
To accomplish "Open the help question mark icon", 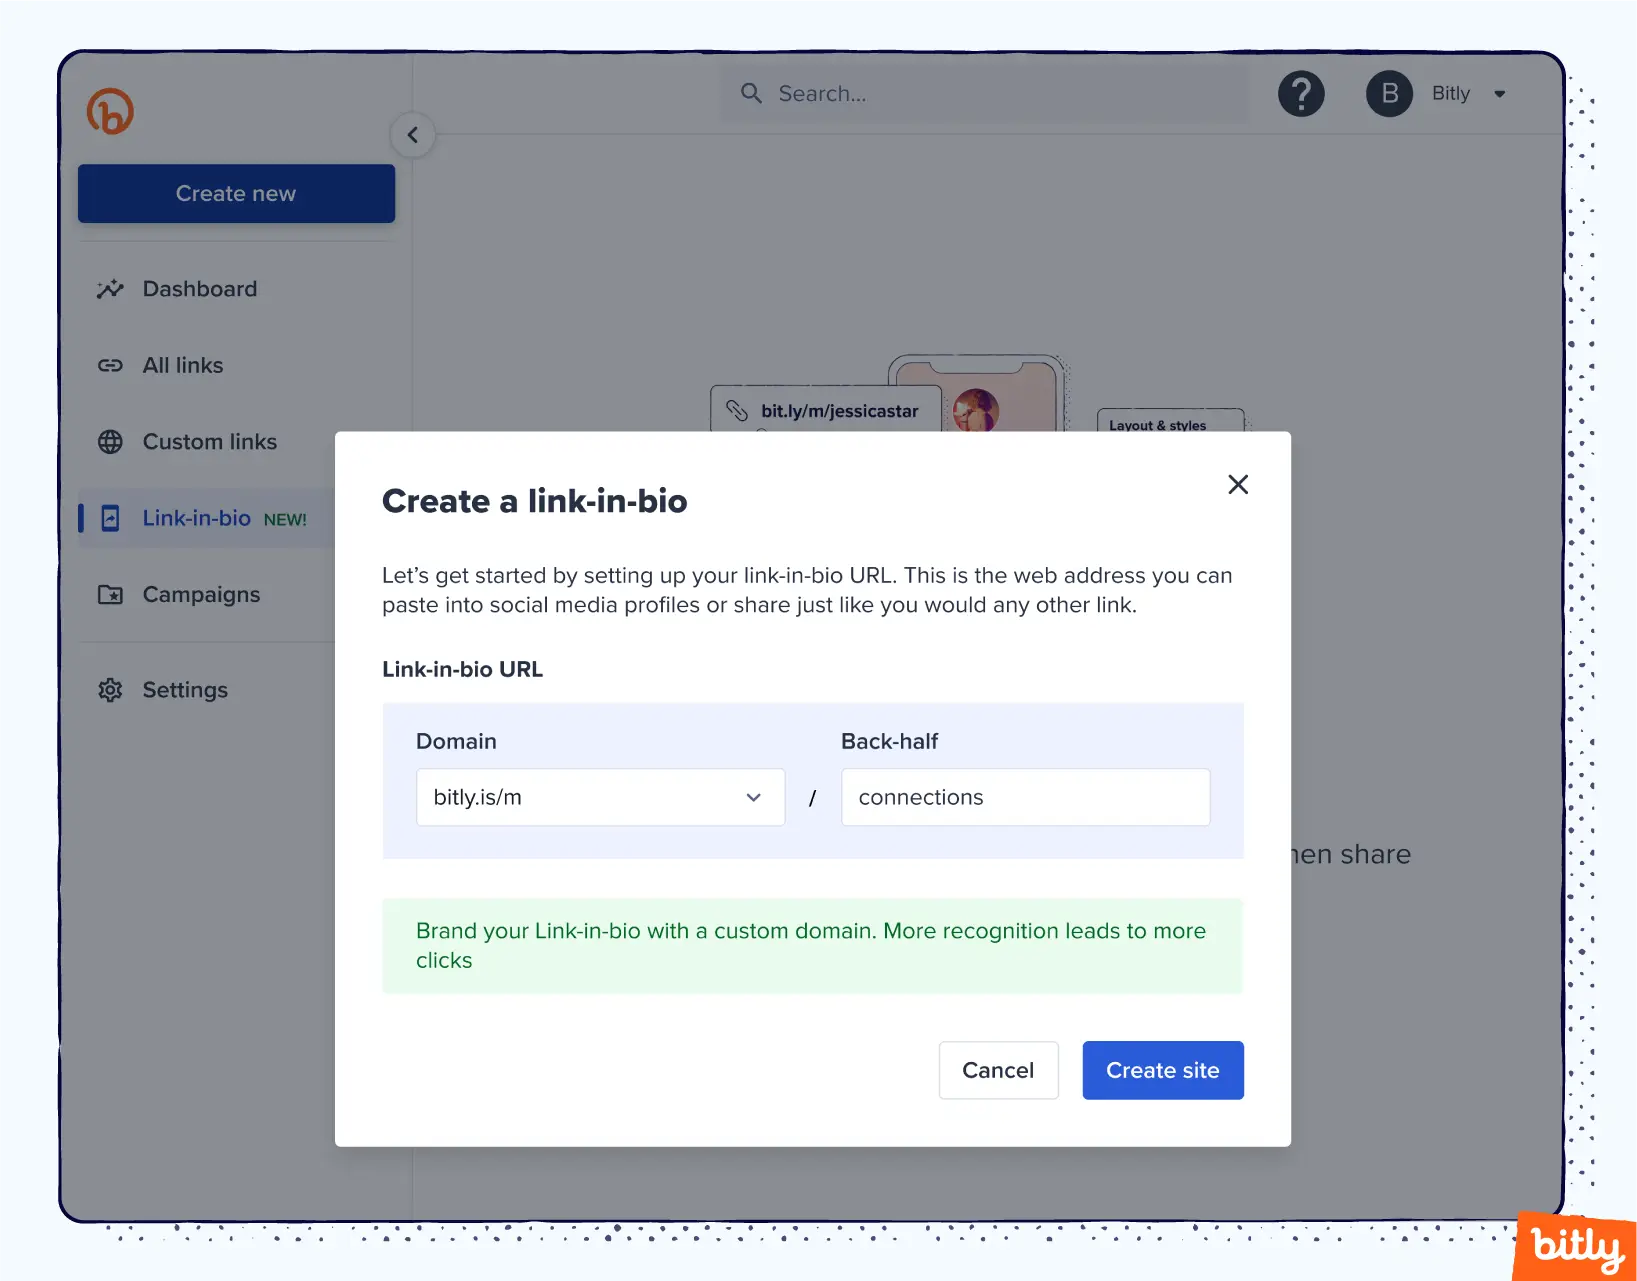I will 1301,94.
